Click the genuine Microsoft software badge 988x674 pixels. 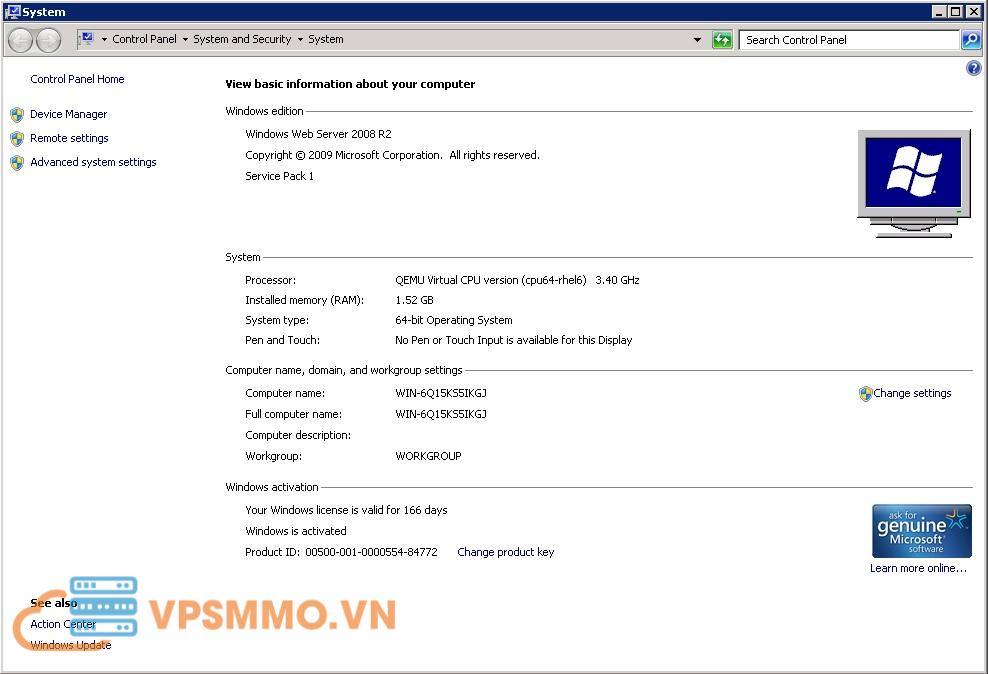pyautogui.click(x=921, y=531)
